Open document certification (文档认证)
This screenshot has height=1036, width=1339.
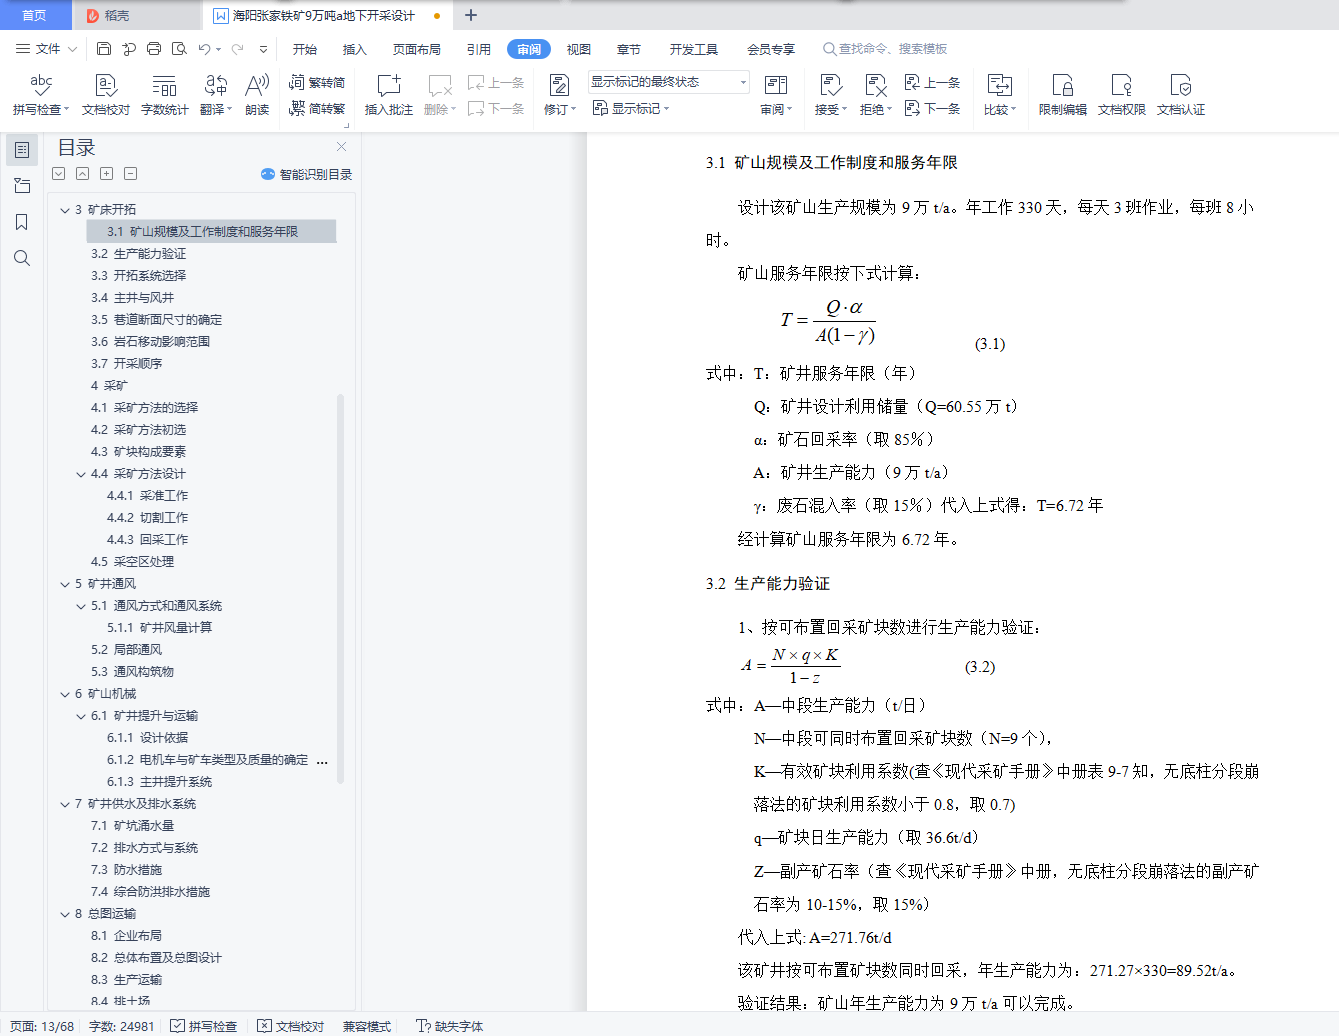tap(1180, 95)
